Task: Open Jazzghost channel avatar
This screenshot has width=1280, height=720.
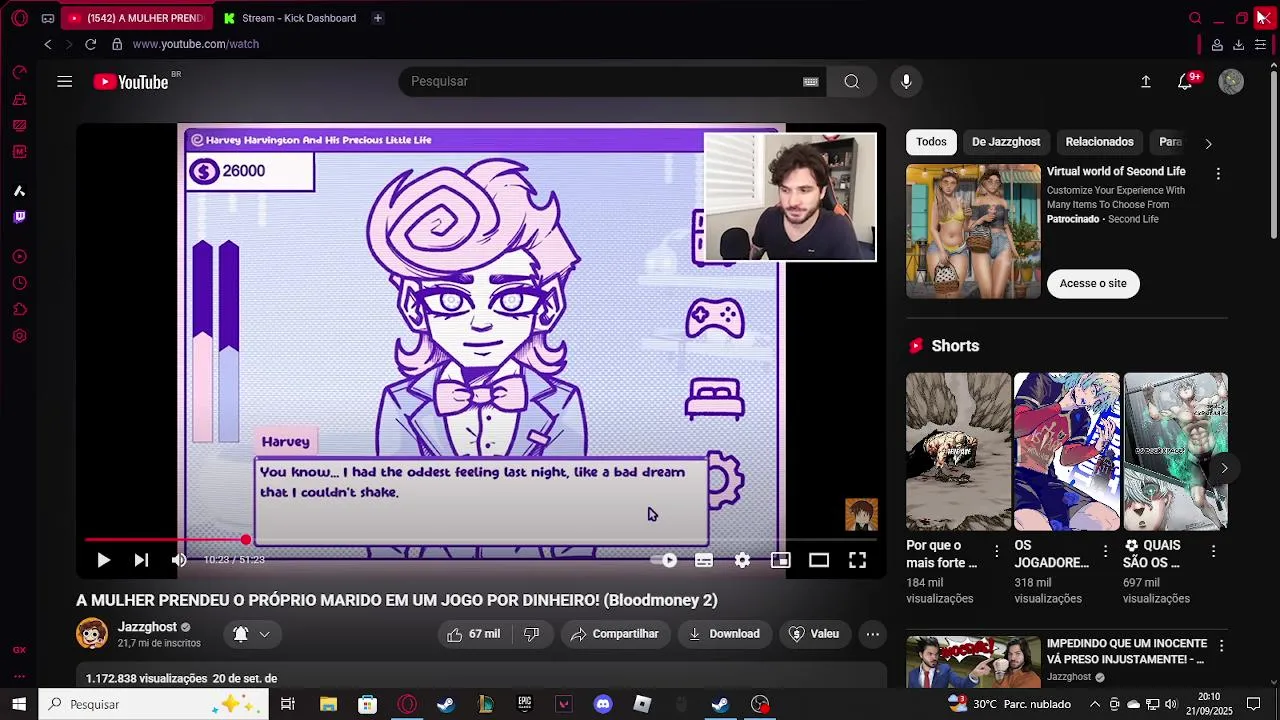Action: (92, 634)
